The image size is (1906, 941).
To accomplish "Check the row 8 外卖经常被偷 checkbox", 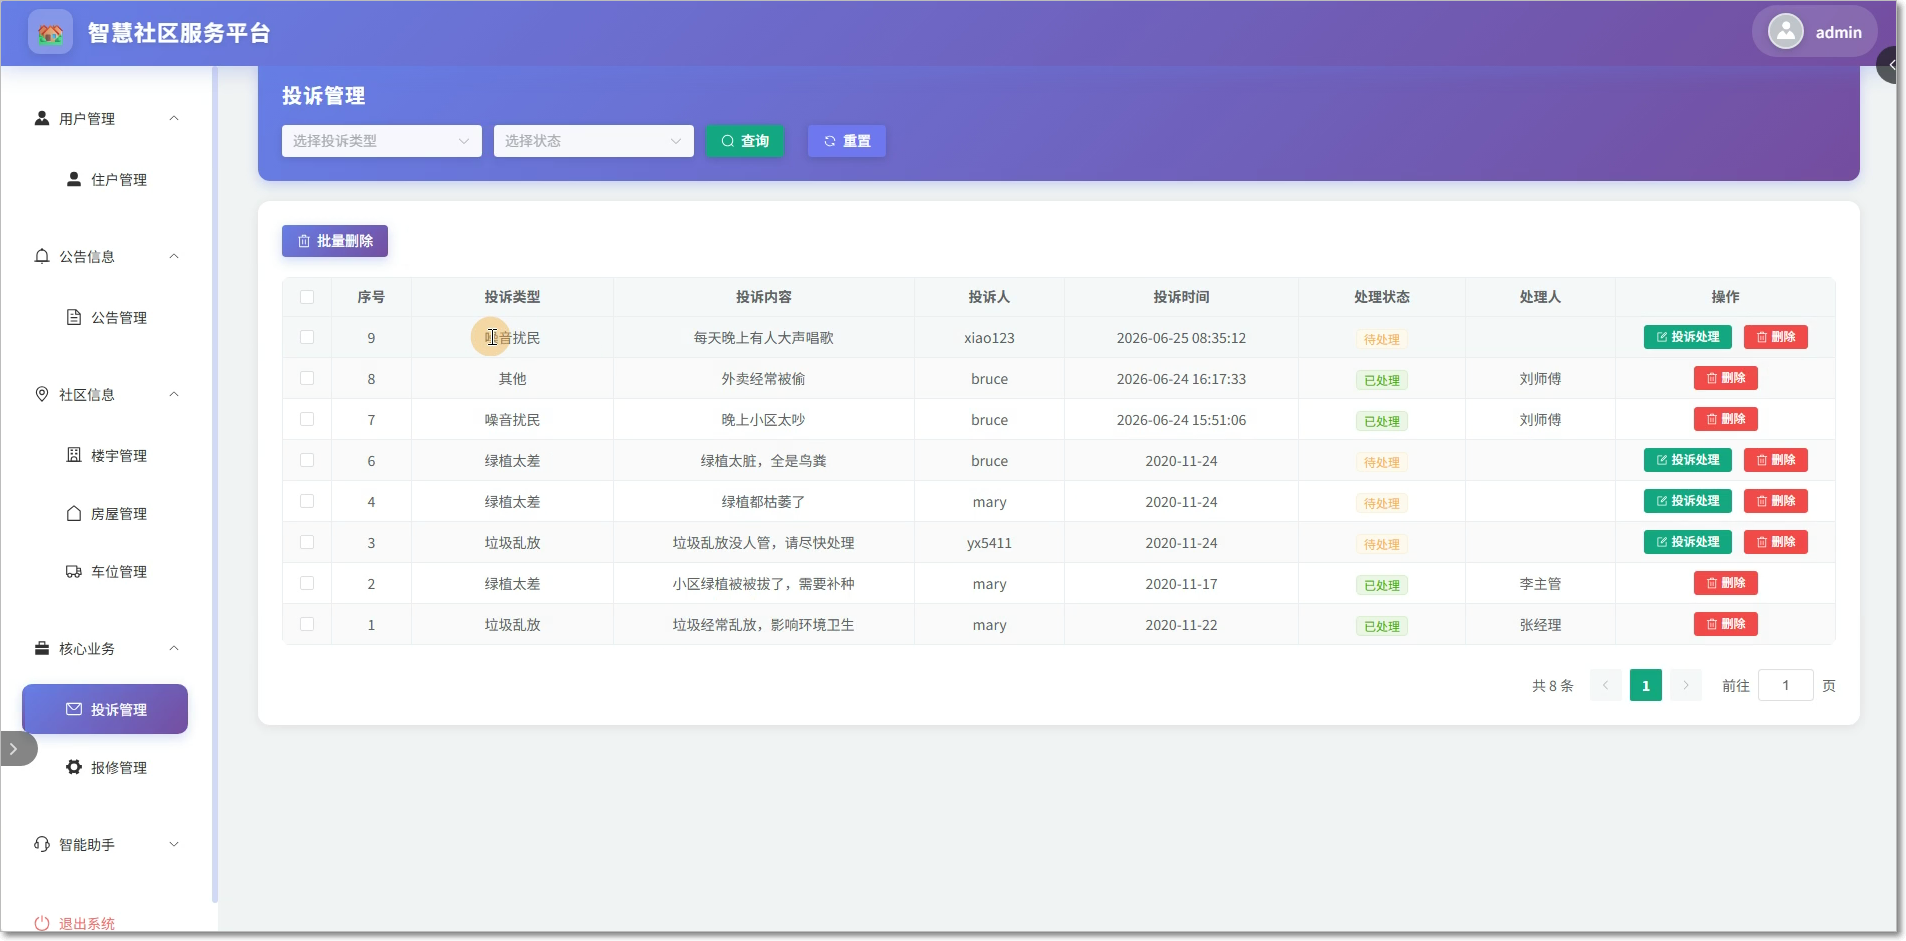I will (x=307, y=379).
